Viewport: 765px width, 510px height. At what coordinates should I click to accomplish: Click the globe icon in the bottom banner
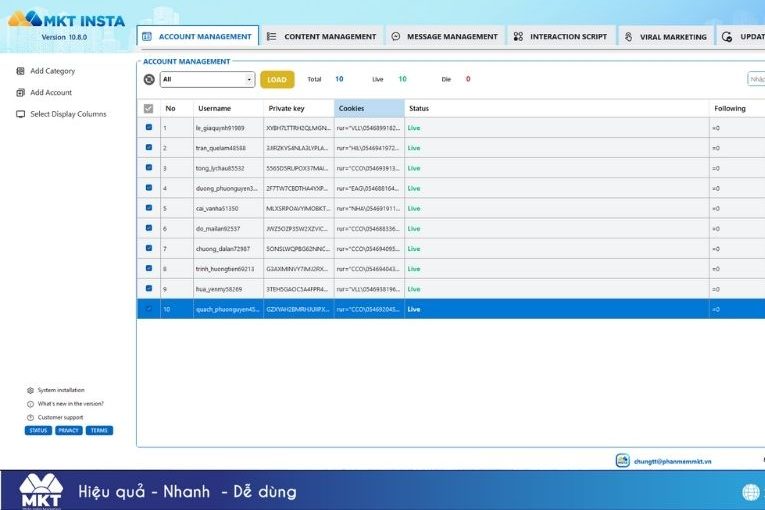click(751, 491)
